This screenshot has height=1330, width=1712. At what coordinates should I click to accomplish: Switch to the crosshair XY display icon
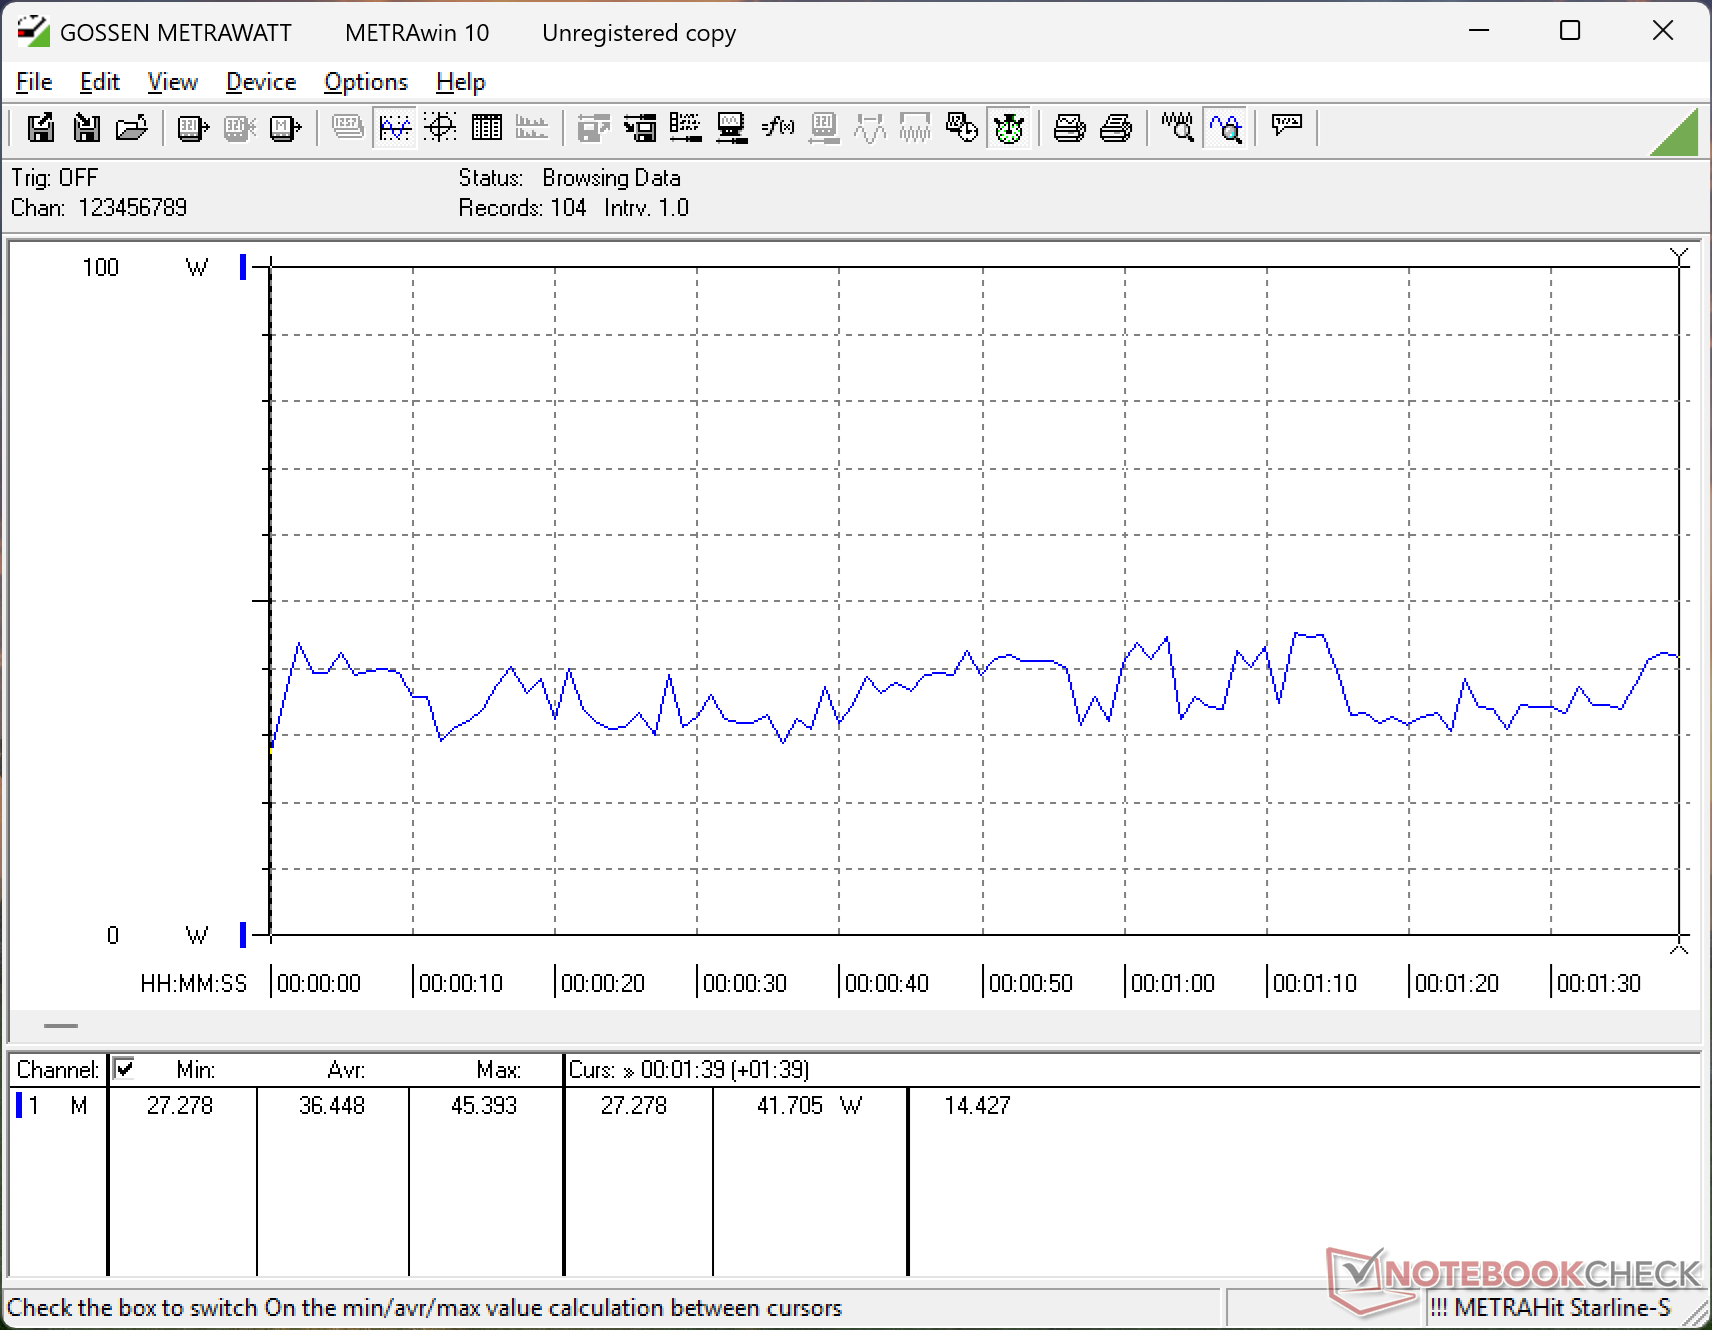440,128
